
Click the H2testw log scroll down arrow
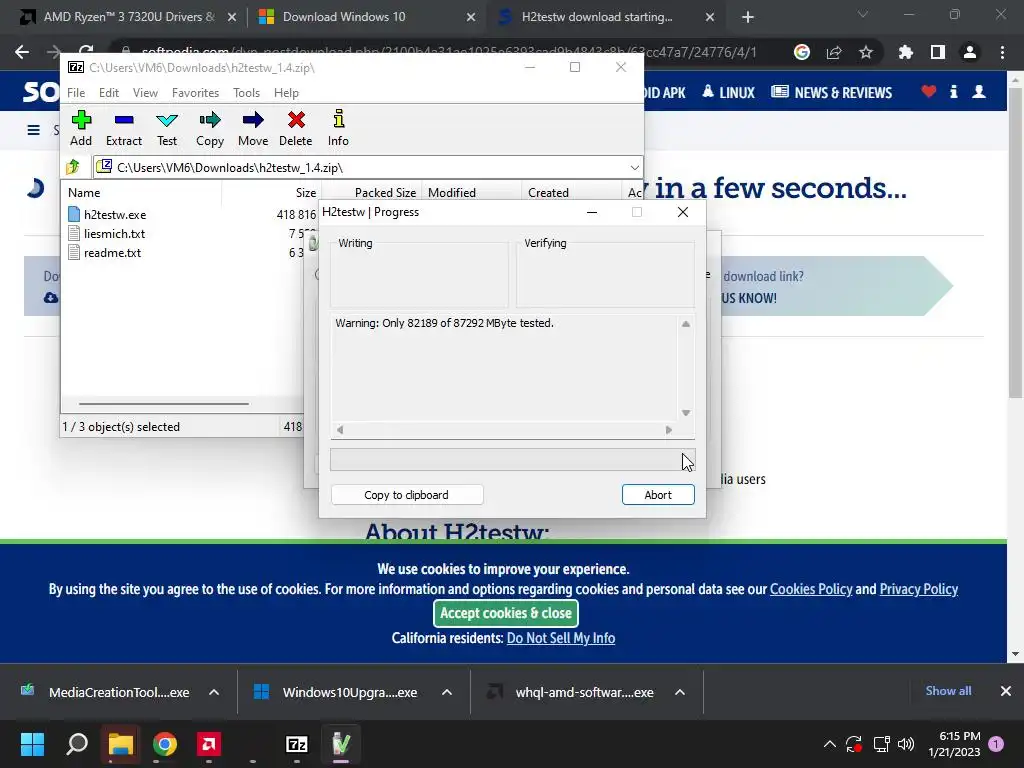[x=686, y=413]
